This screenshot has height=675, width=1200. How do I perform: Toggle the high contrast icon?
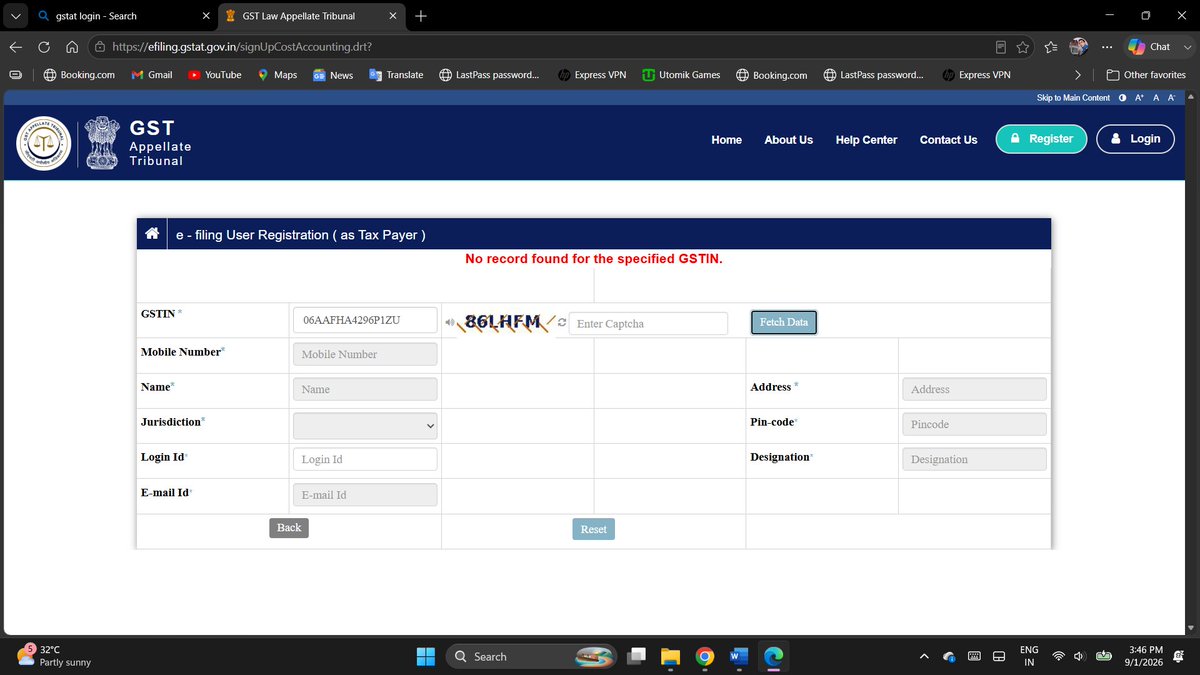tap(1123, 98)
